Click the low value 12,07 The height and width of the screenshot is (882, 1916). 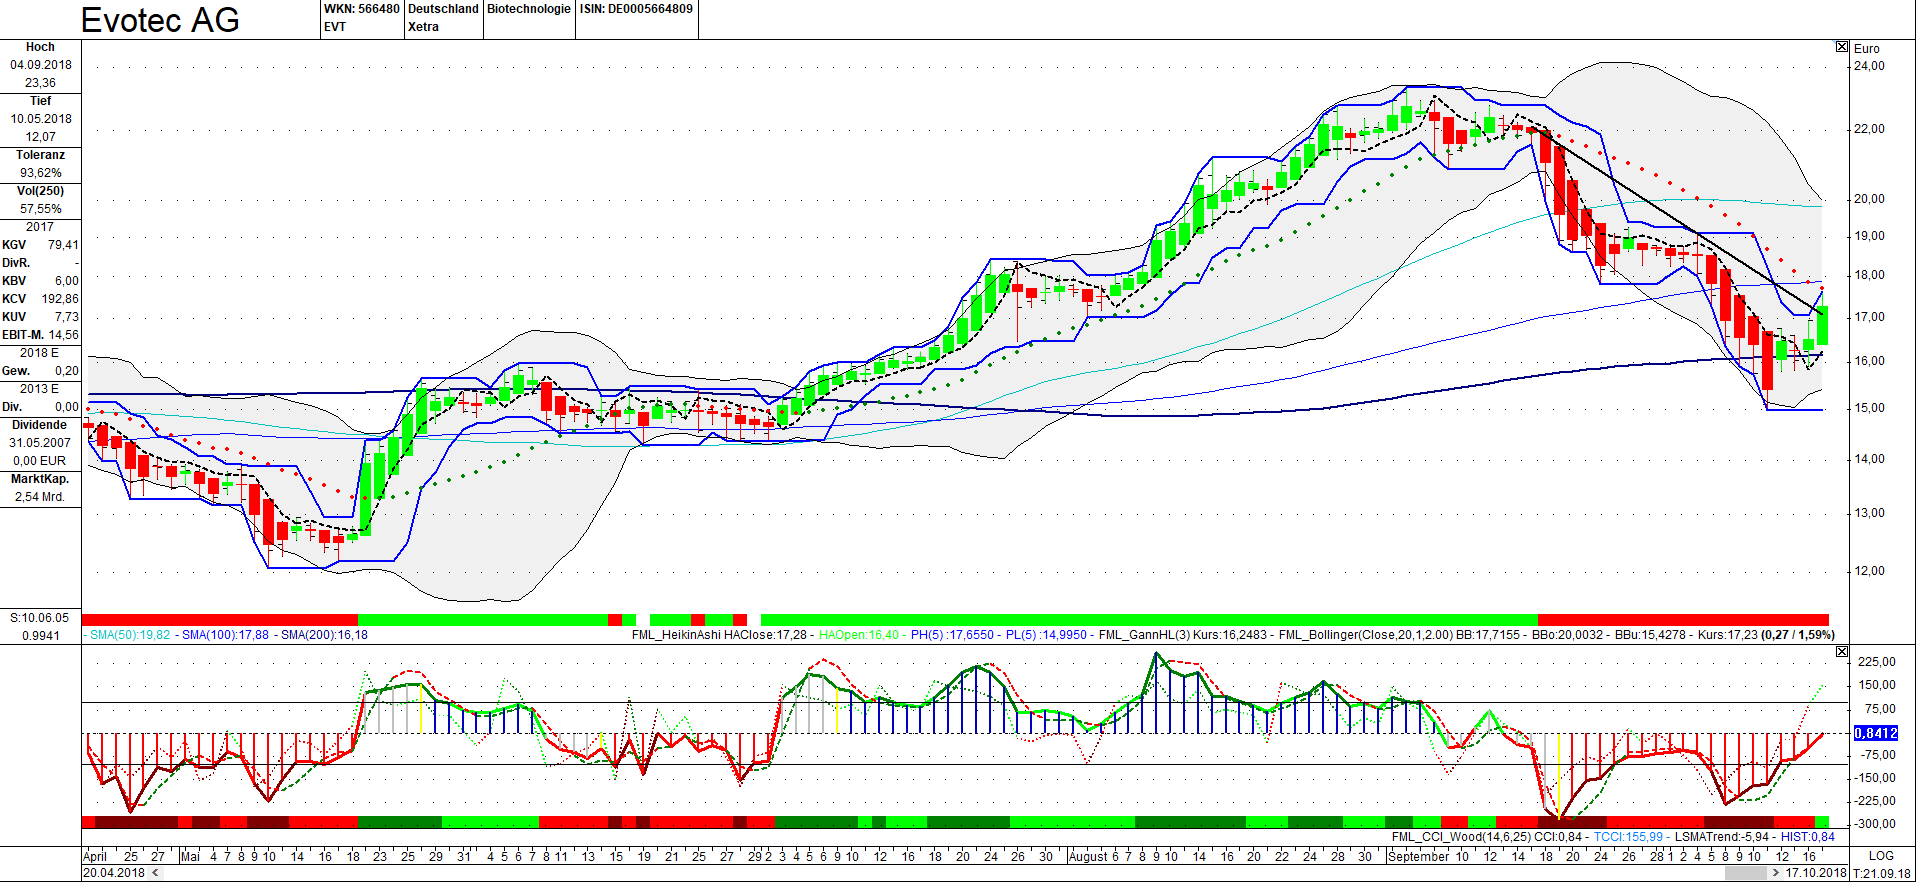[x=41, y=137]
